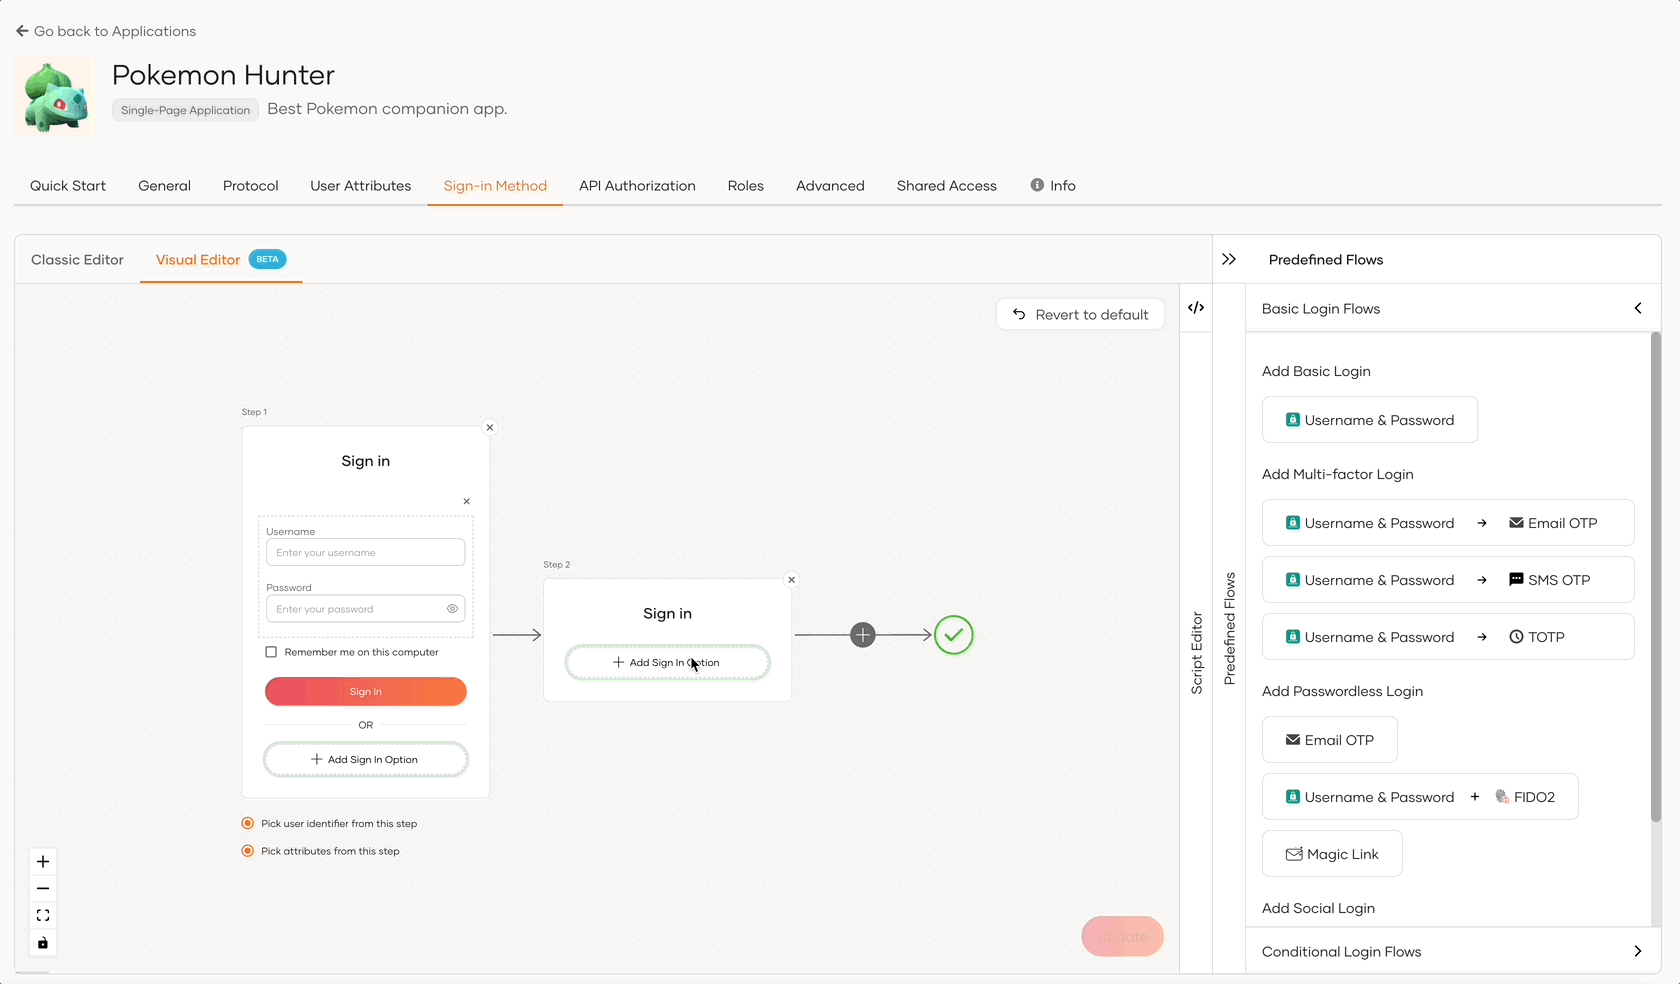1680x984 pixels.
Task: Click the Add Basic Login heading
Action: point(1316,371)
